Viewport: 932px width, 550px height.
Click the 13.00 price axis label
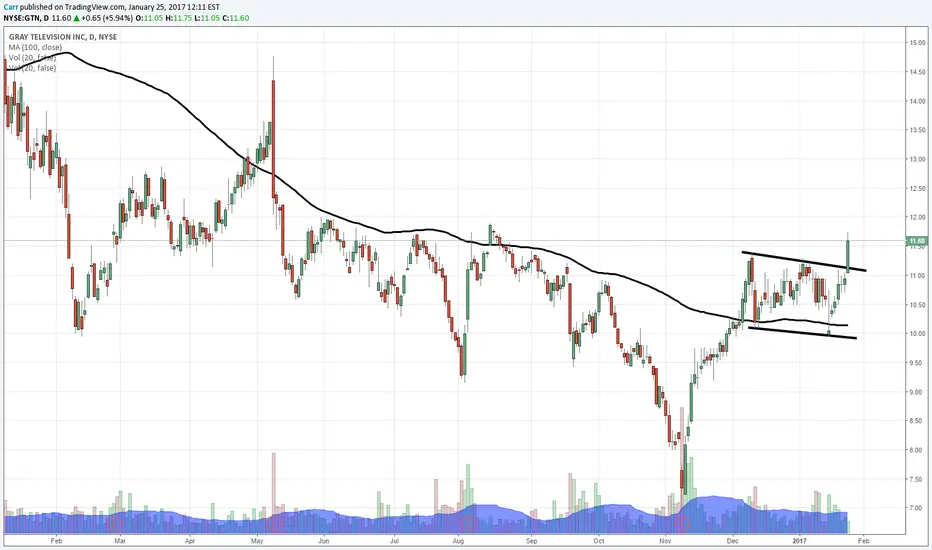(x=917, y=159)
